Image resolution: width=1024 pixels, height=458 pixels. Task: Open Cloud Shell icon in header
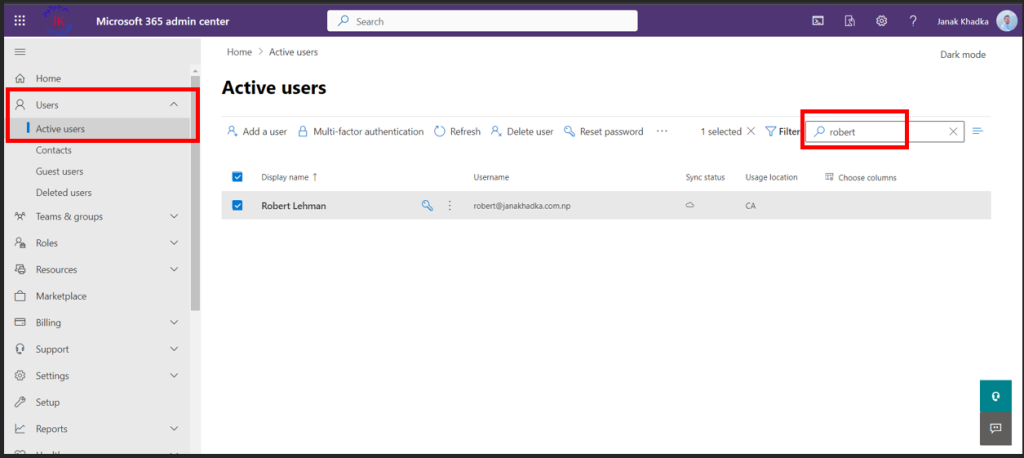click(x=818, y=21)
